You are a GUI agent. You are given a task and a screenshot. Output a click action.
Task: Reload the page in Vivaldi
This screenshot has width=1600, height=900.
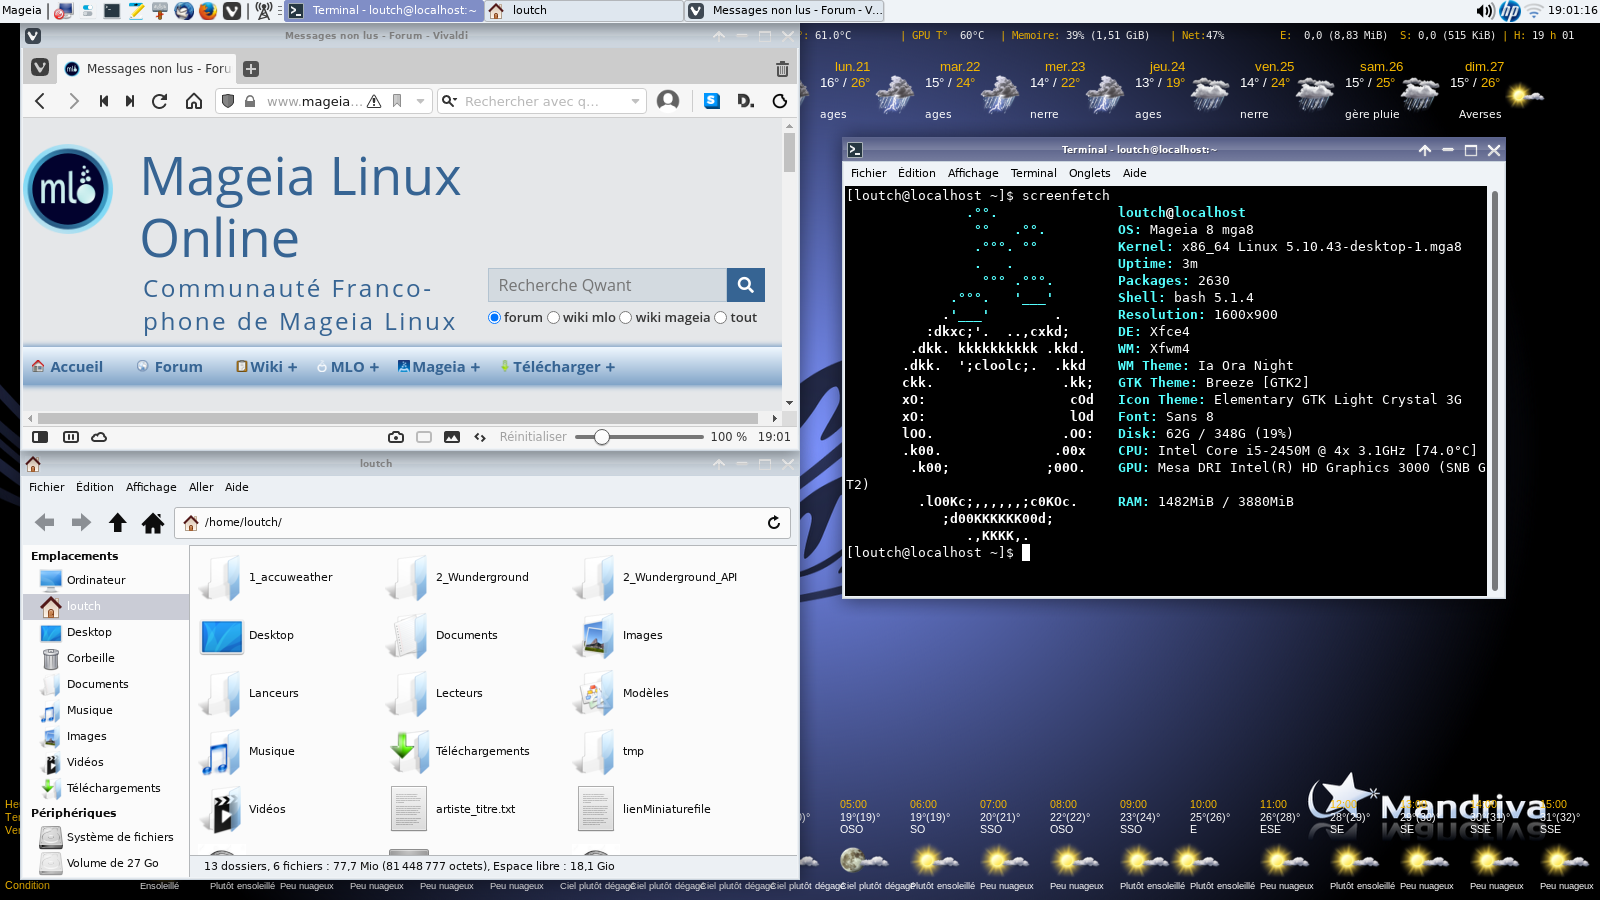[159, 101]
